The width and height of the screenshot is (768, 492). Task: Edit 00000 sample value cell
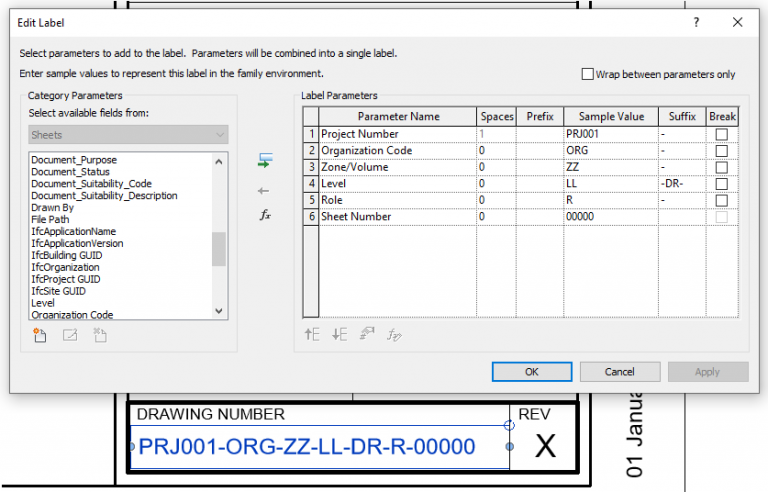tap(611, 217)
